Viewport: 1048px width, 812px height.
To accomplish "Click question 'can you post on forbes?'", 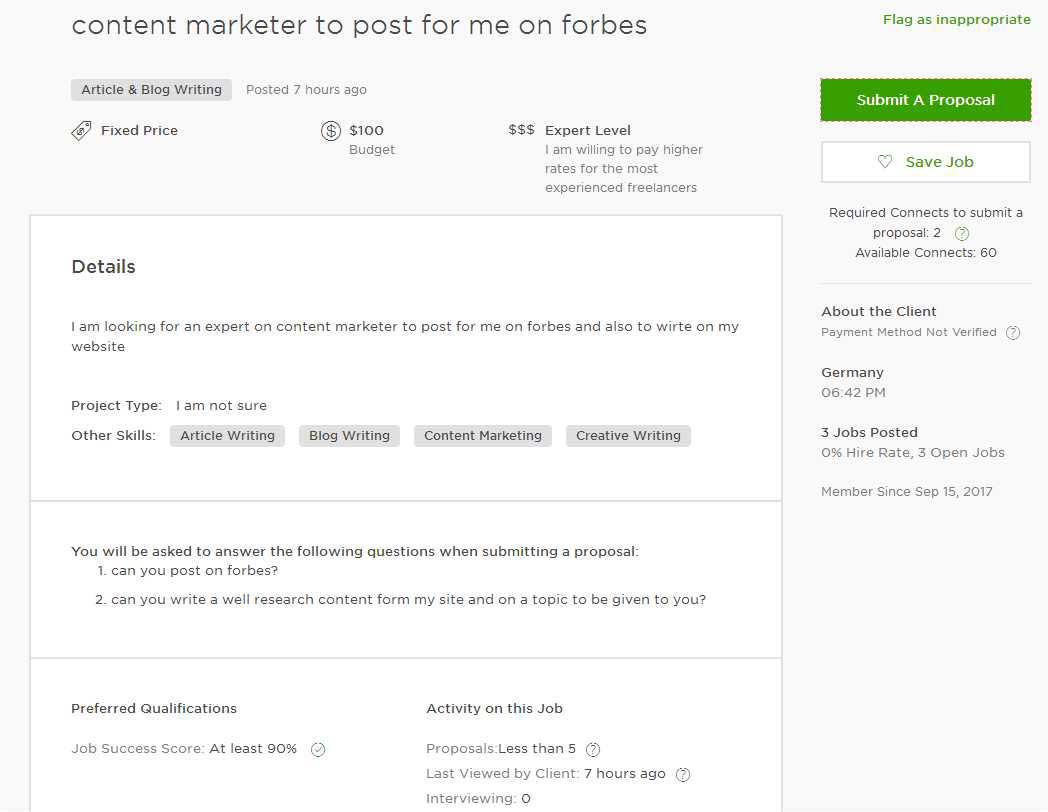I will [x=194, y=570].
